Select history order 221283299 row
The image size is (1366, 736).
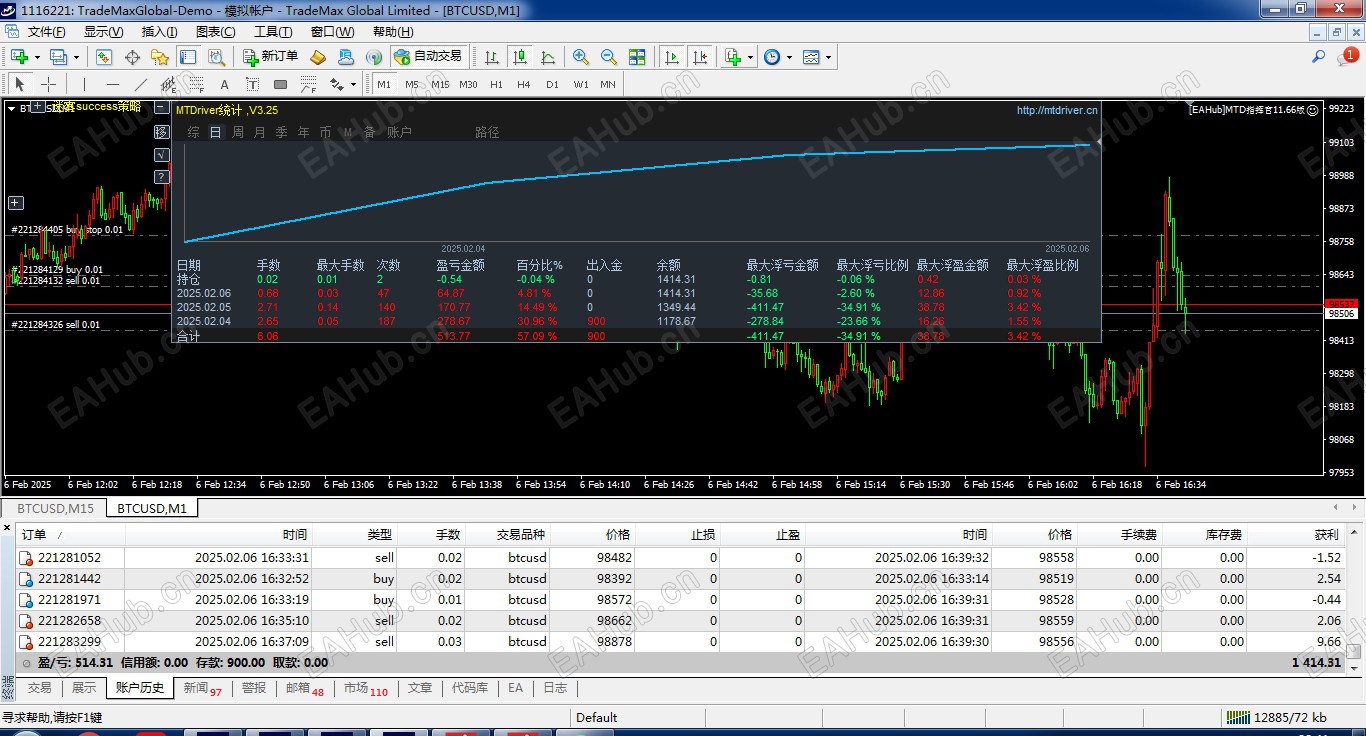pyautogui.click(x=680, y=642)
